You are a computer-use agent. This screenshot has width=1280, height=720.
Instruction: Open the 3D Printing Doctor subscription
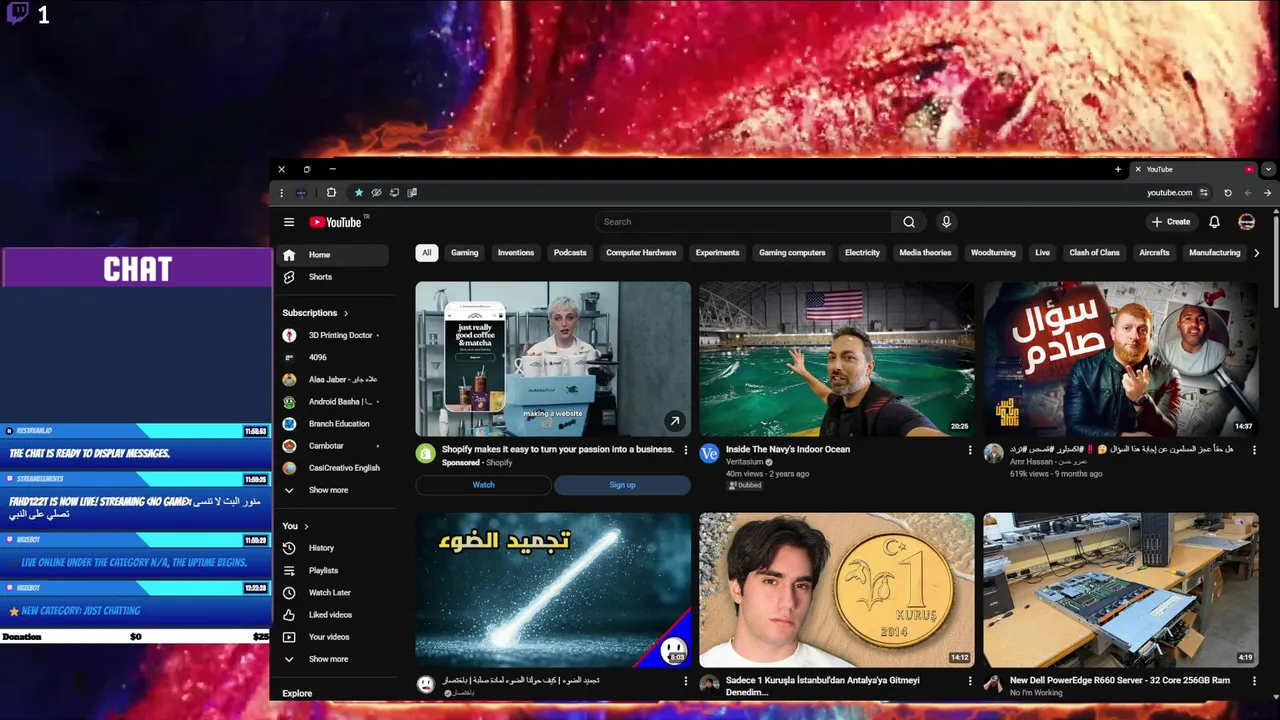(x=332, y=335)
